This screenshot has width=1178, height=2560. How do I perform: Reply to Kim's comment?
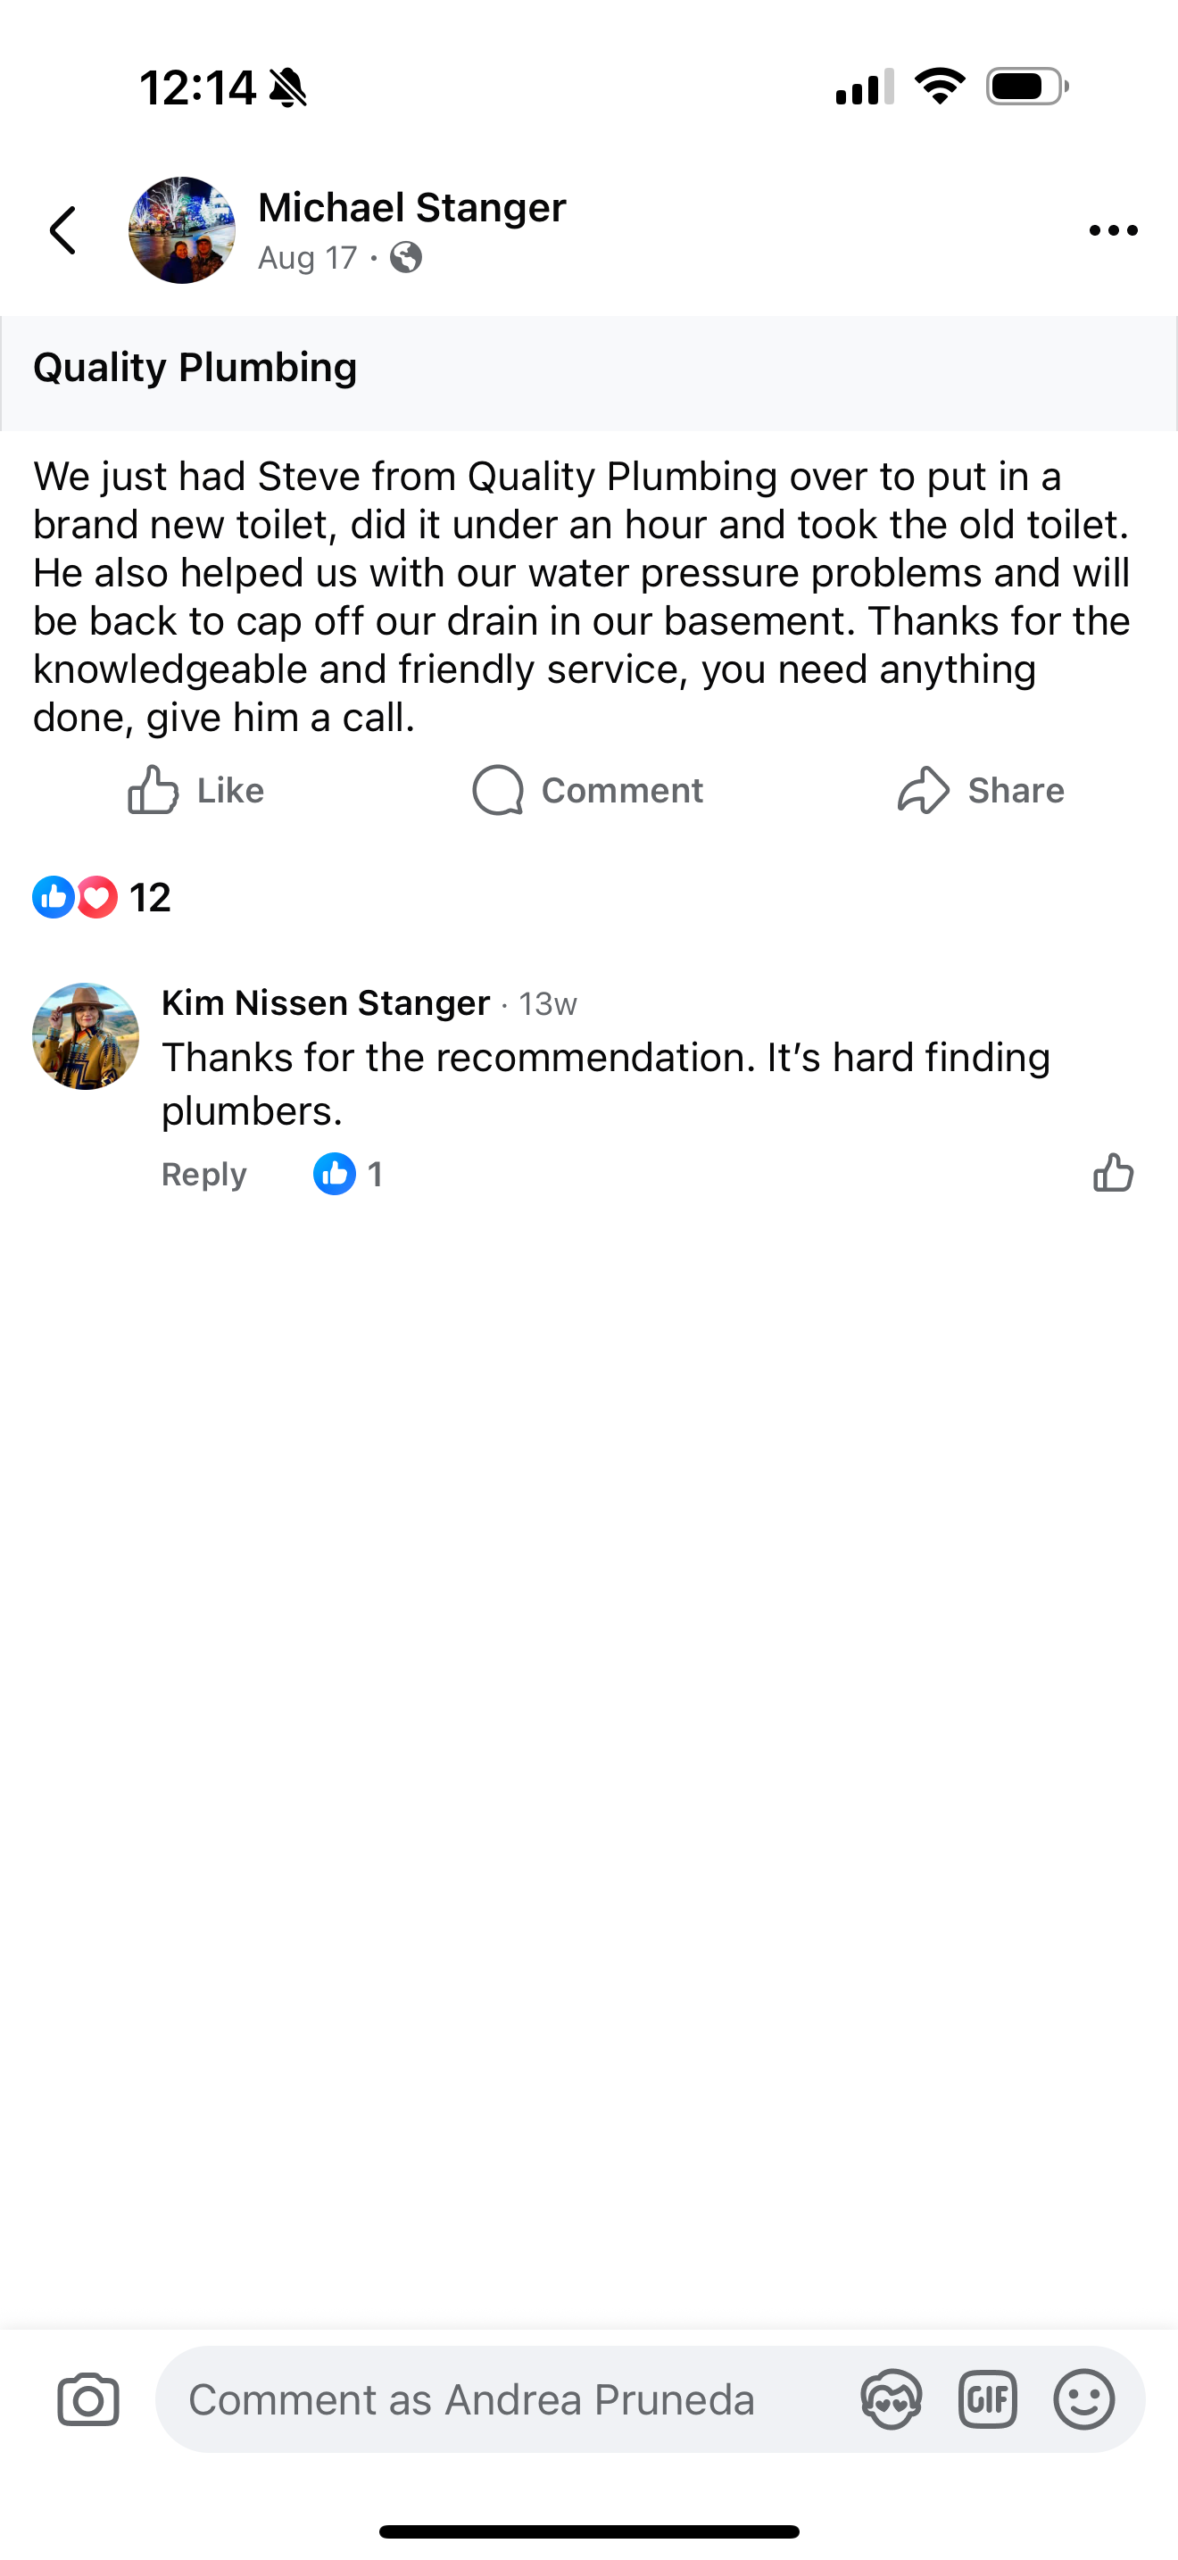pyautogui.click(x=204, y=1174)
